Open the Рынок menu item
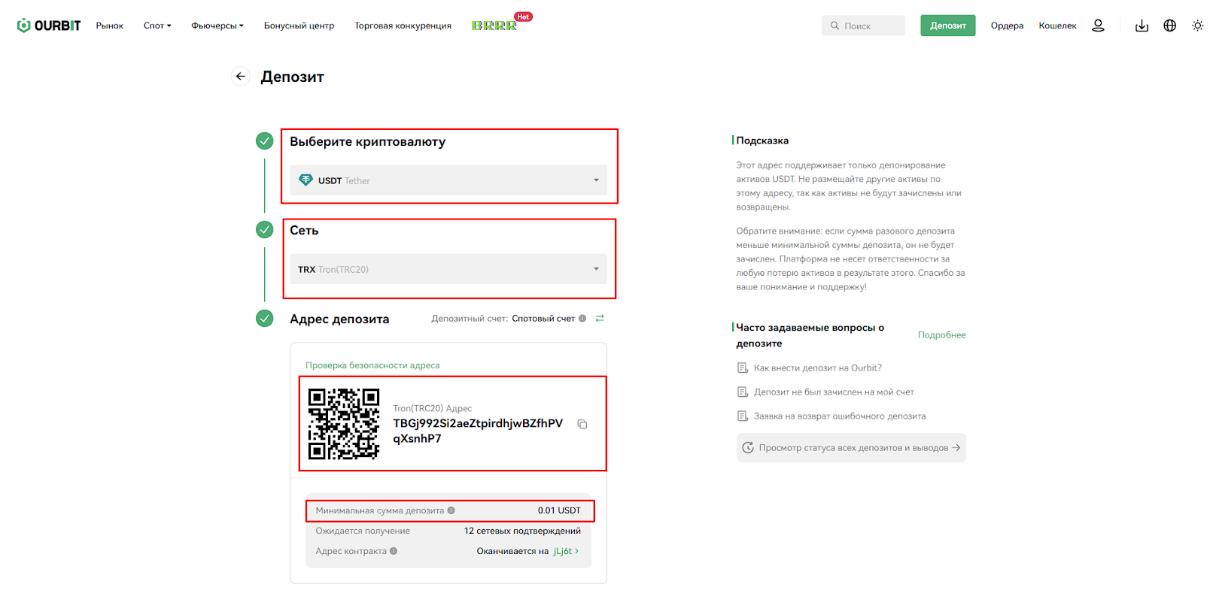This screenshot has height=595, width=1213. click(110, 26)
